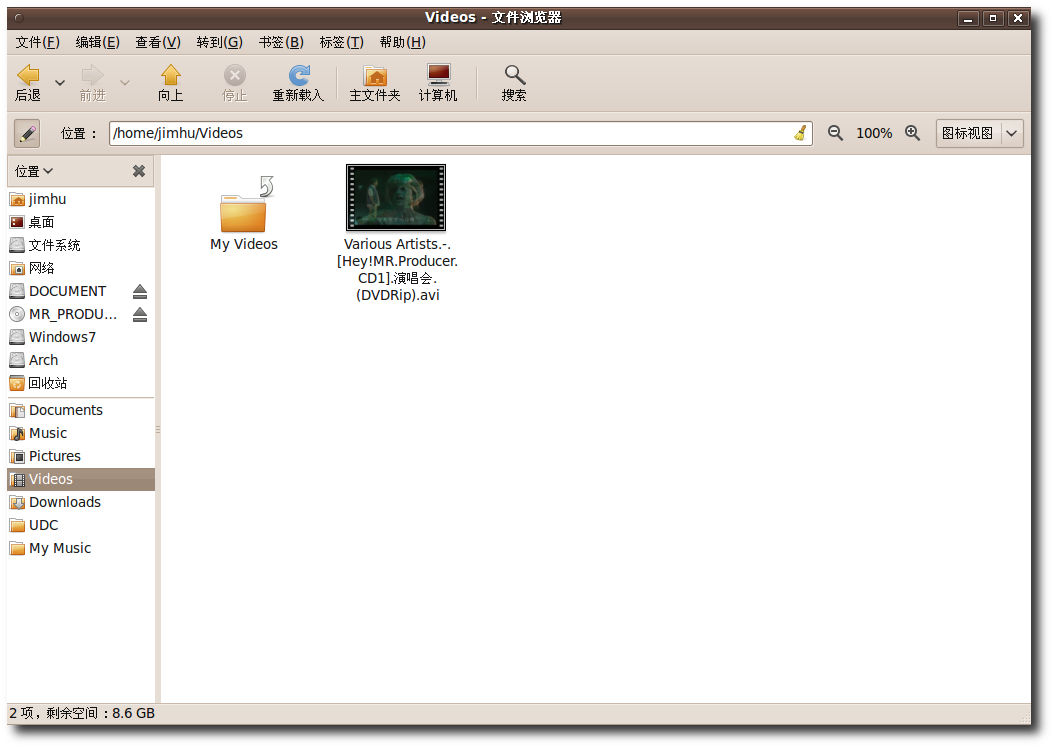Open the Arch drive in sidebar
The height and width of the screenshot is (748, 1054).
coord(81,360)
